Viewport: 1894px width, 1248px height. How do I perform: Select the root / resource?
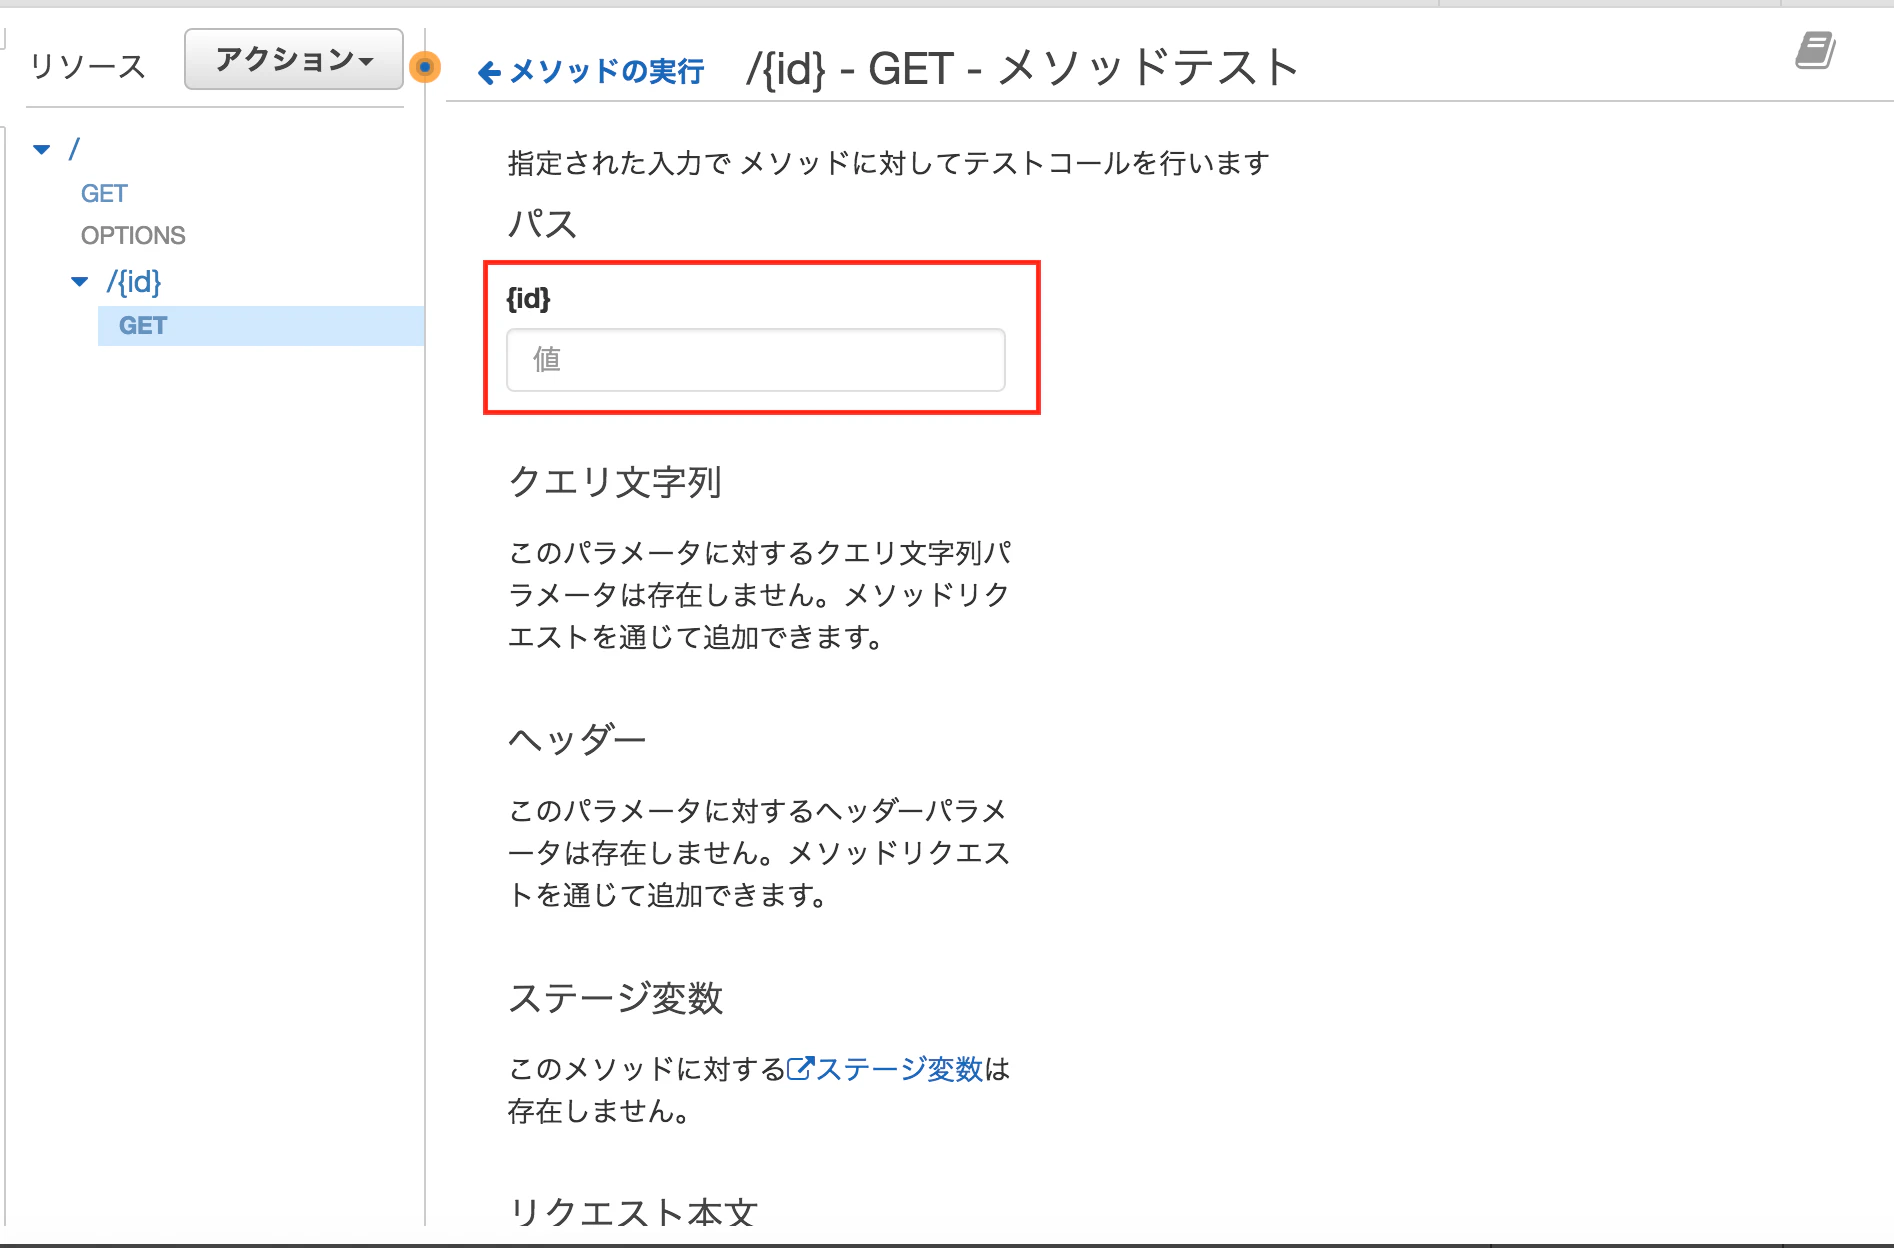[x=74, y=149]
